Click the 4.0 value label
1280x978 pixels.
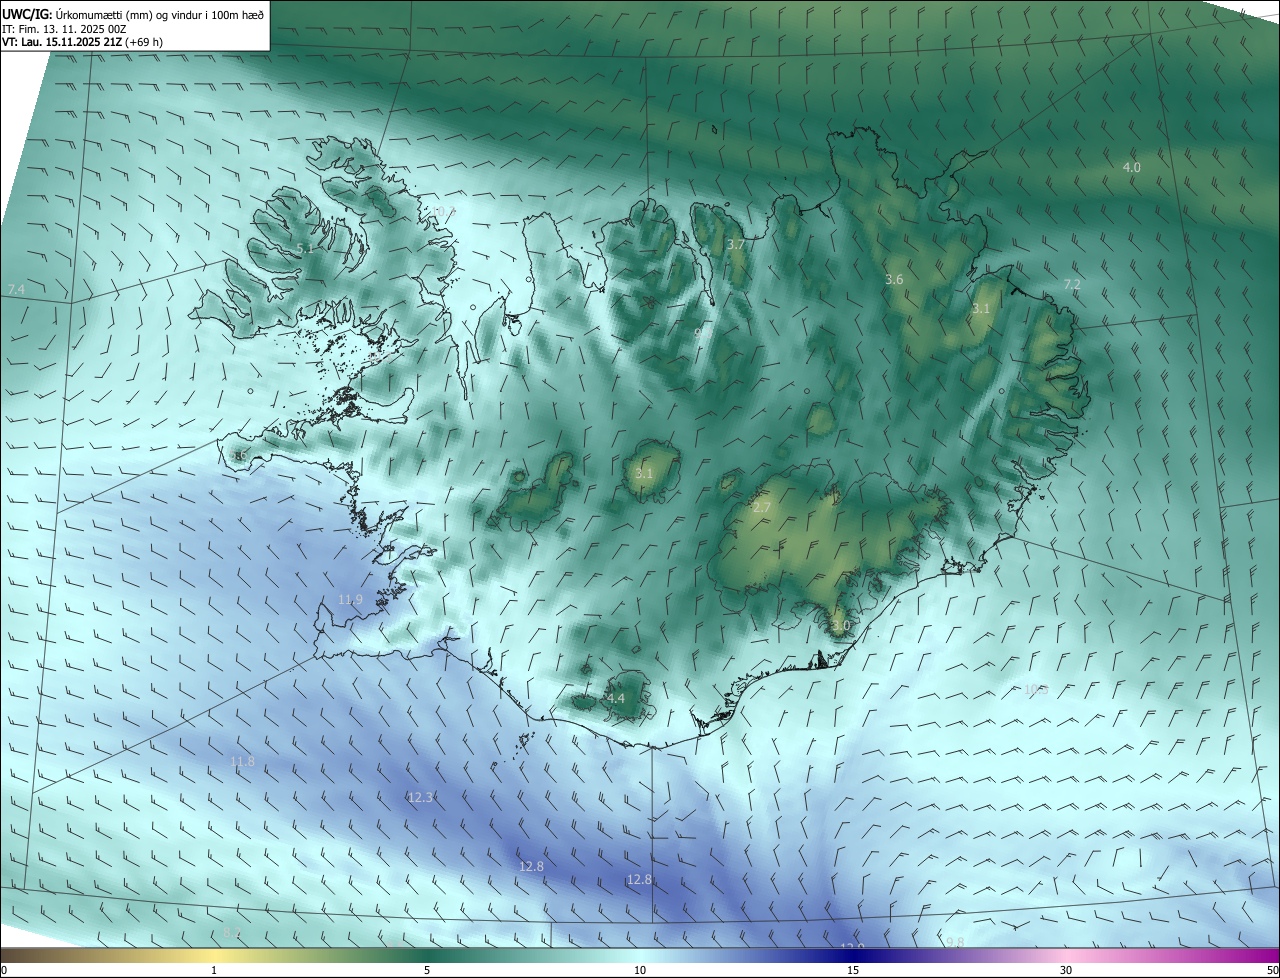(x=1131, y=167)
